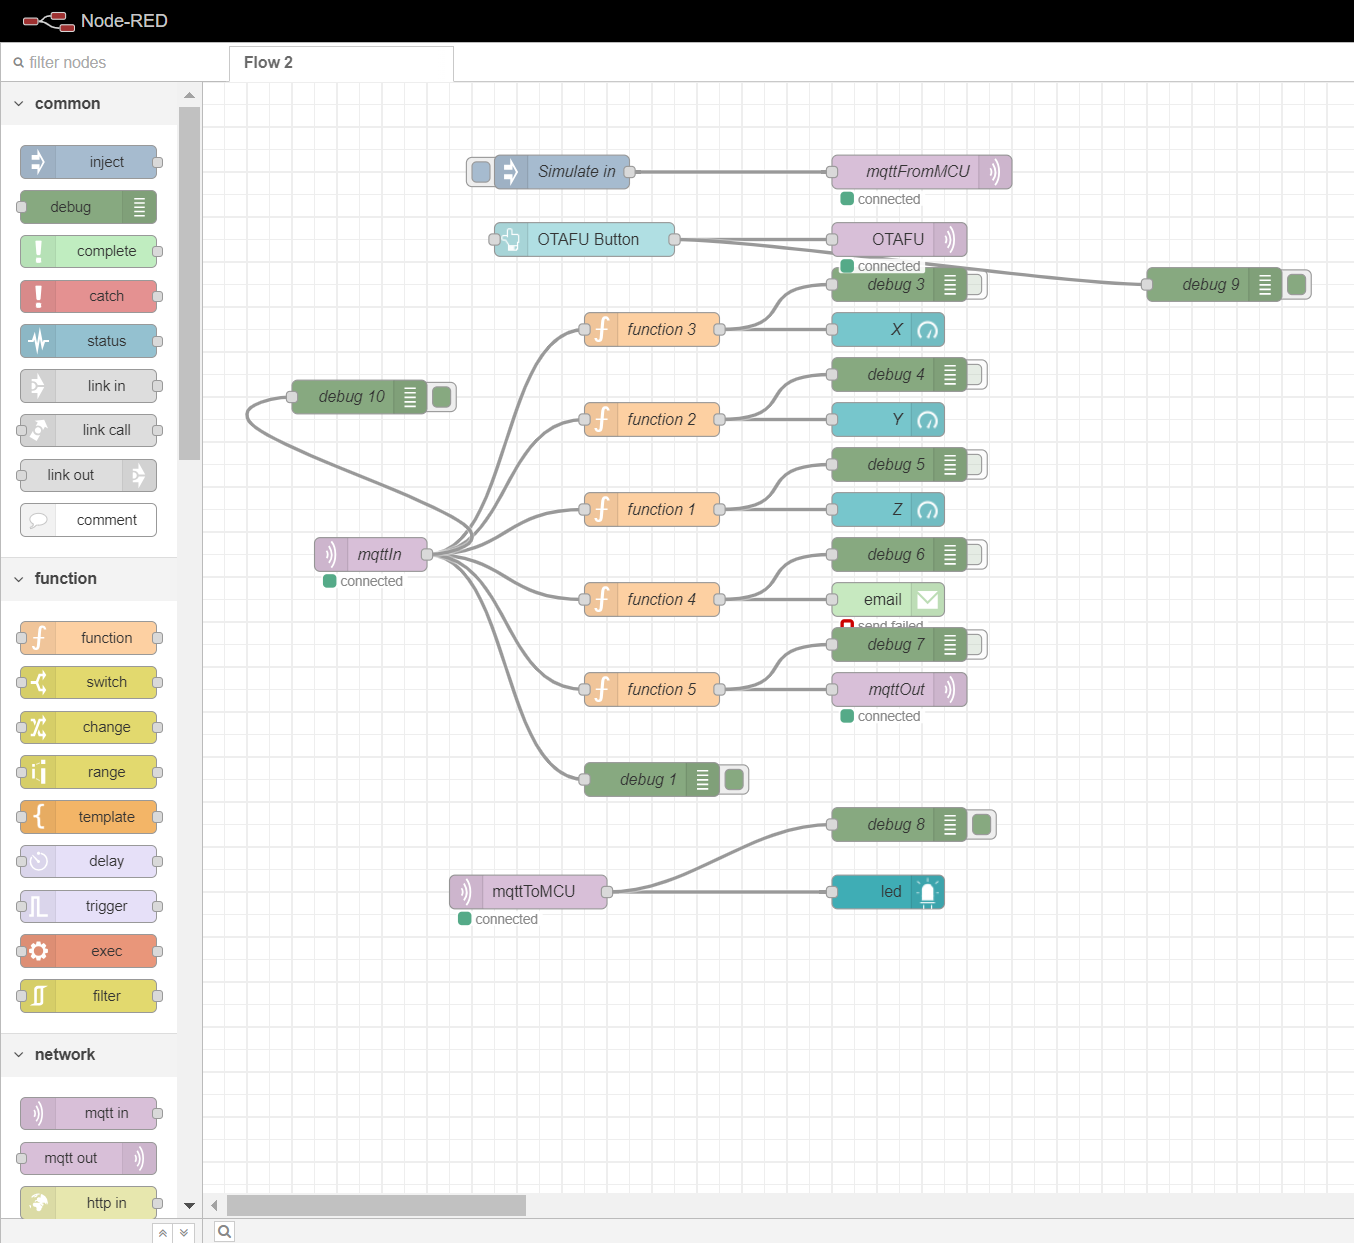Image resolution: width=1354 pixels, height=1243 pixels.
Task: Select the function 5 node
Action: point(652,690)
